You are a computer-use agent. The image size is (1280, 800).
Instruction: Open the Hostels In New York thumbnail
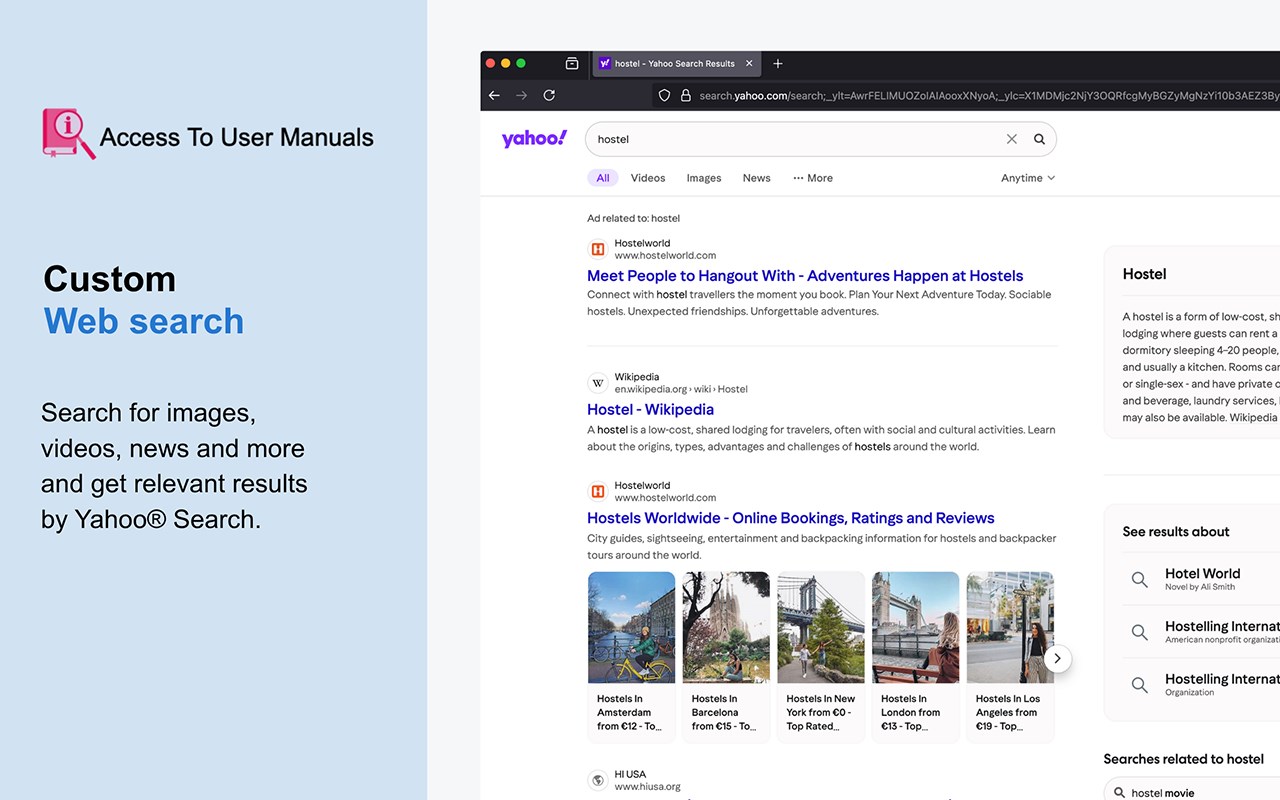coord(821,627)
